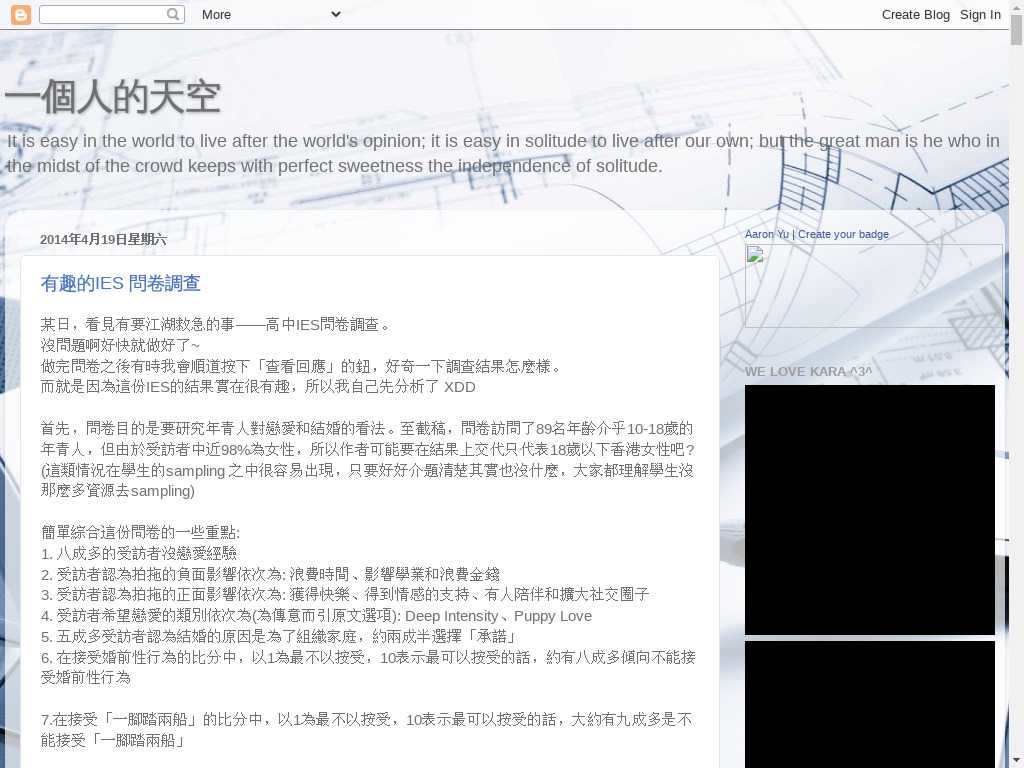Click the scrollbar up arrow
Image resolution: width=1024 pixels, height=768 pixels.
tap(1016, 8)
